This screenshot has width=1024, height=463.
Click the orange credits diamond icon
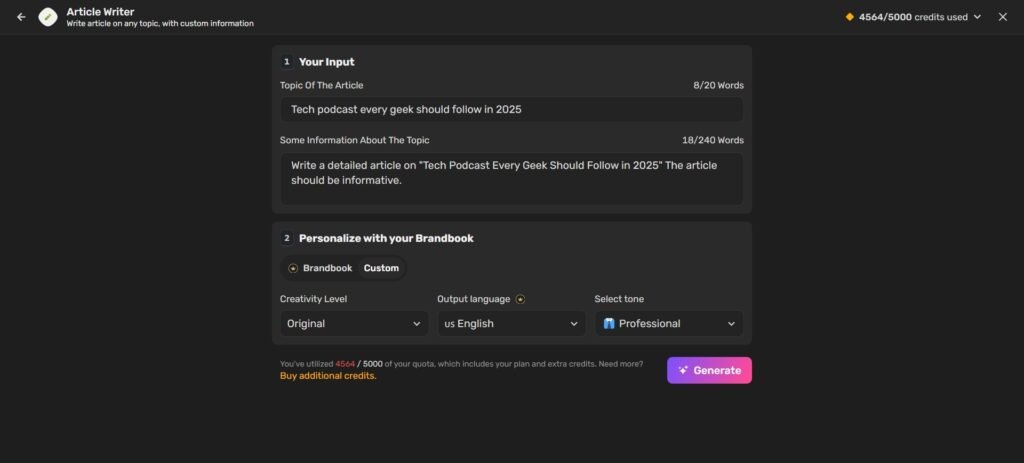[x=849, y=17]
